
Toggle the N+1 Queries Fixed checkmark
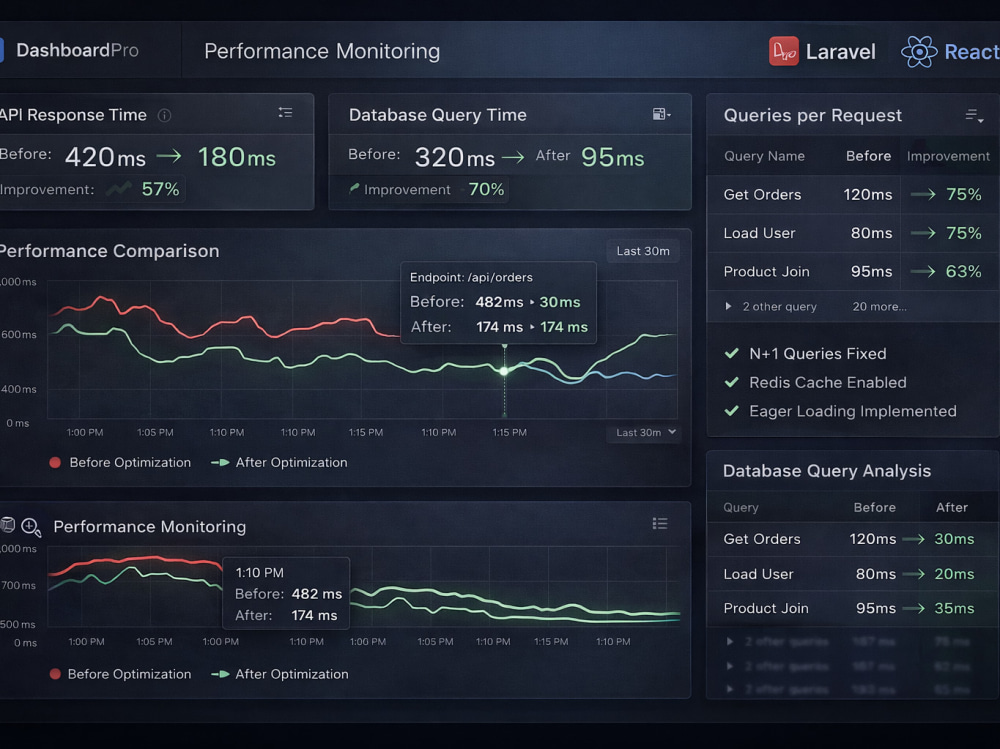pyautogui.click(x=732, y=353)
